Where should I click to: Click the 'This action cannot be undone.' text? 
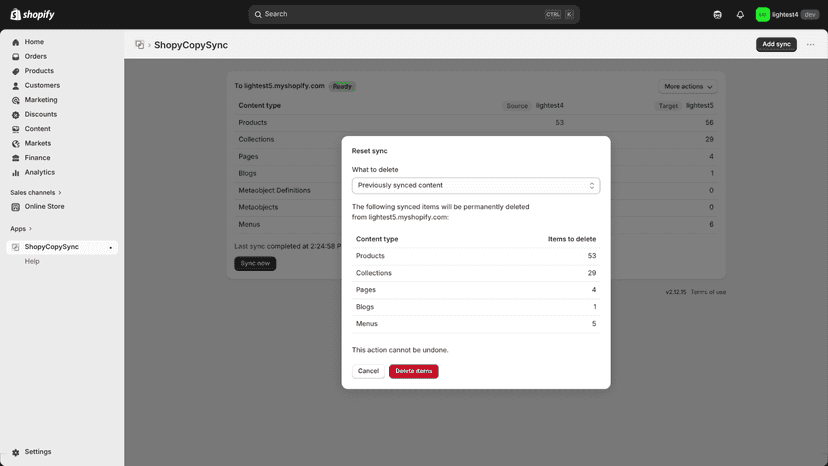(x=400, y=350)
